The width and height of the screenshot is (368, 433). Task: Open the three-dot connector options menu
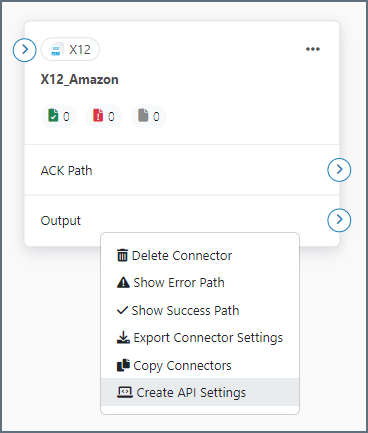pos(313,49)
